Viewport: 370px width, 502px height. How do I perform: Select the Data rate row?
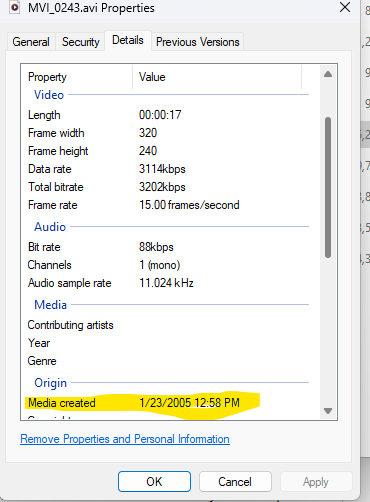168,169
